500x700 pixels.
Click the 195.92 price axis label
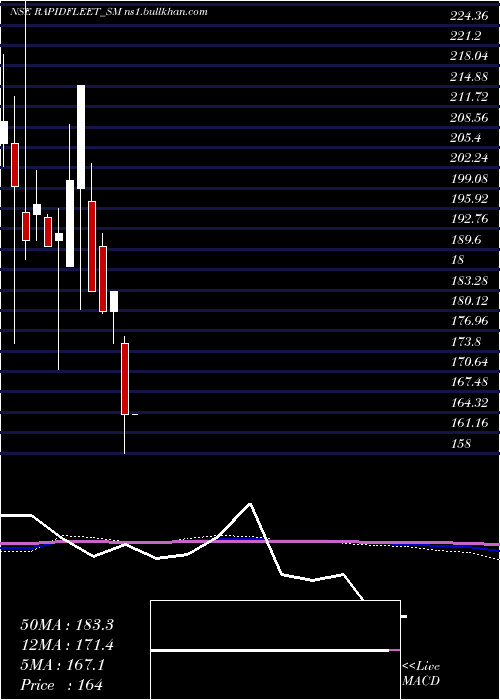coord(469,199)
